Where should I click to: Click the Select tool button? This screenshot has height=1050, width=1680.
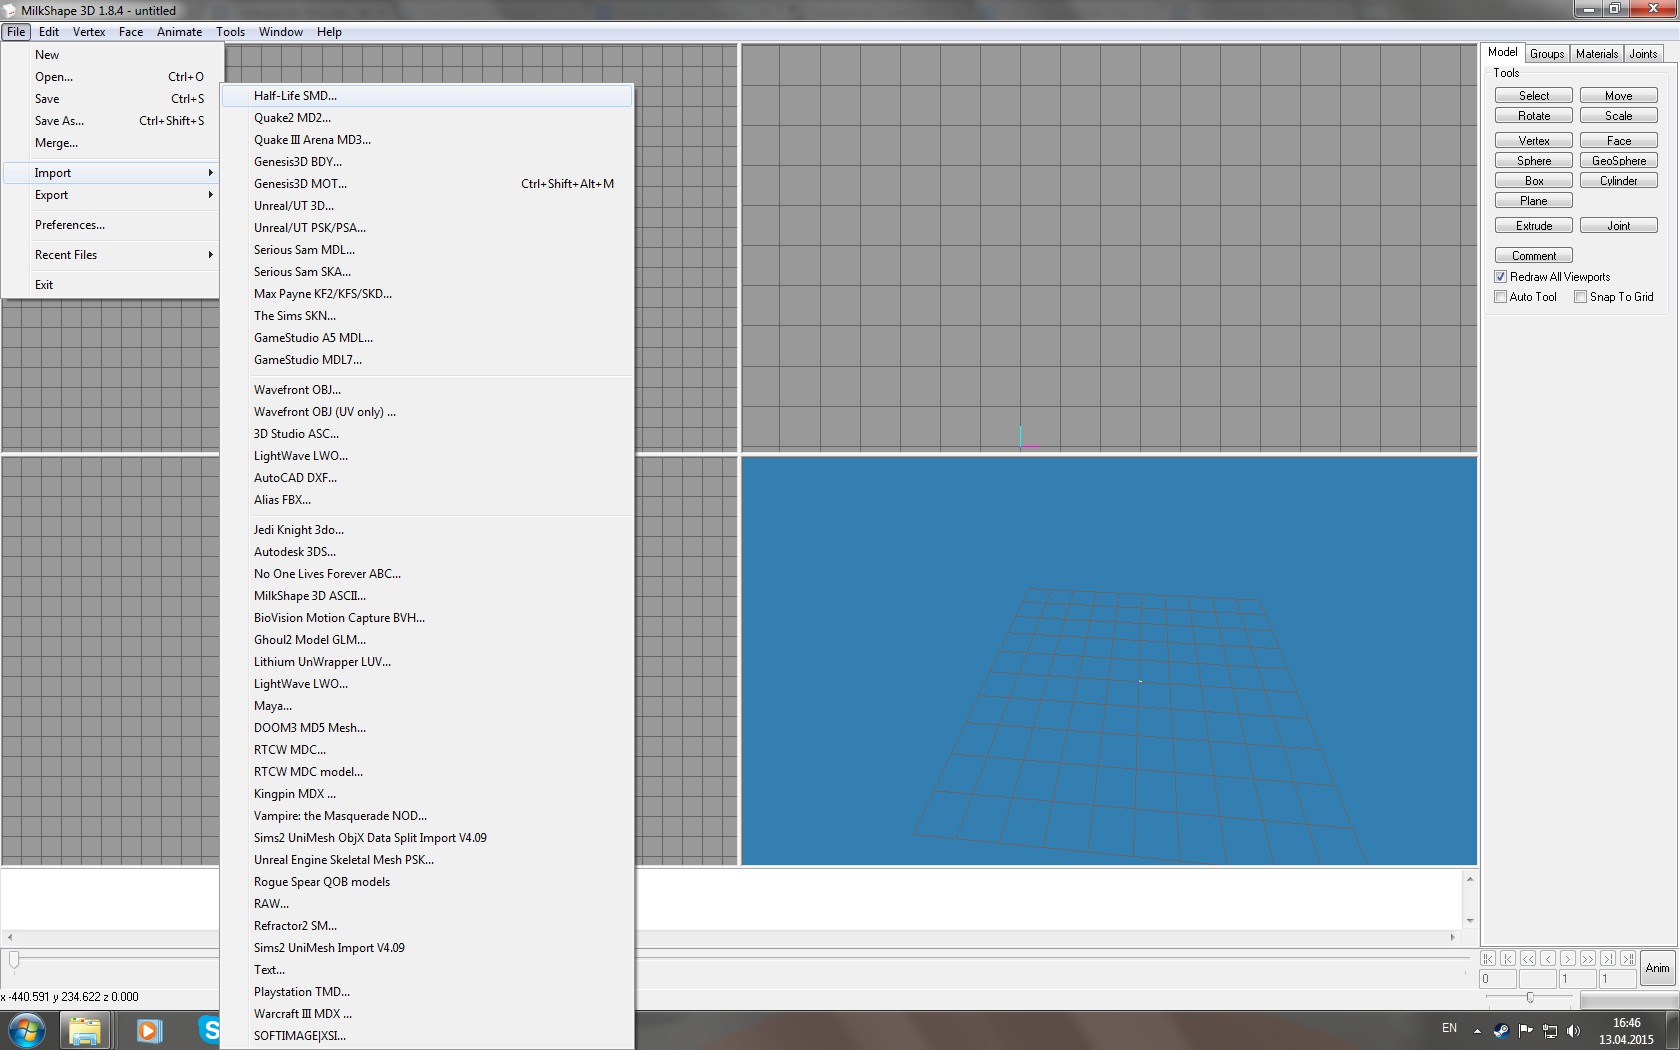[x=1534, y=96]
